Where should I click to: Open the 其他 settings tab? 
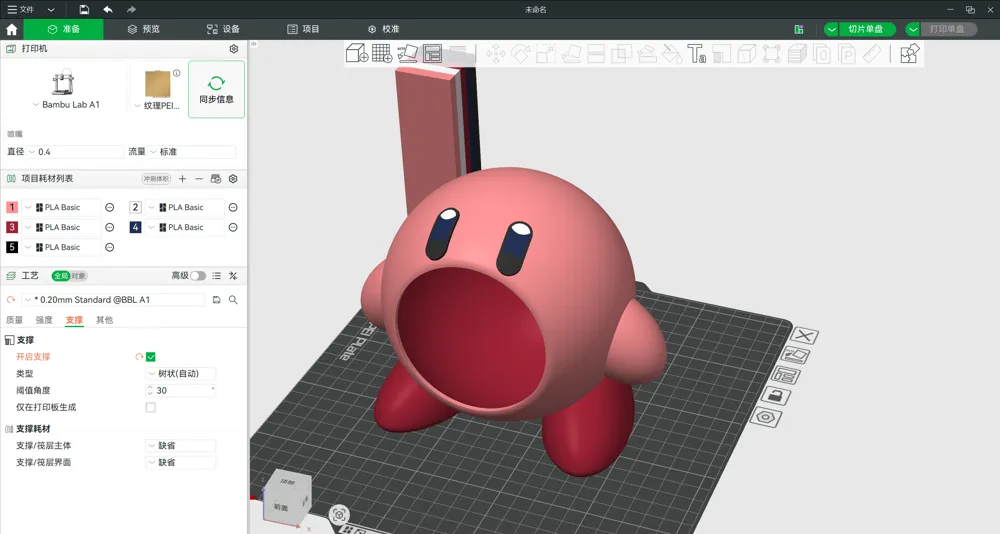pyautogui.click(x=105, y=320)
